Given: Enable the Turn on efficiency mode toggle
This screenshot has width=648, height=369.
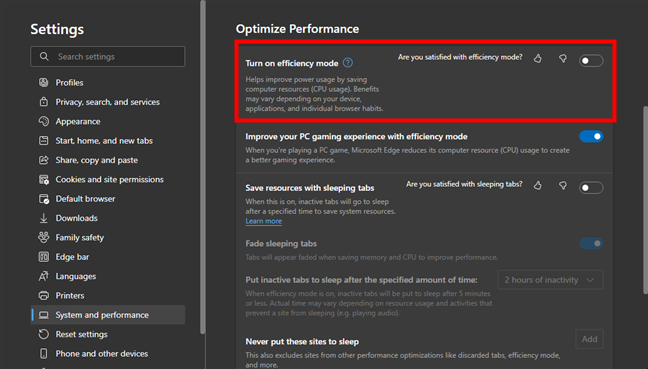Looking at the screenshot, I should 591,61.
